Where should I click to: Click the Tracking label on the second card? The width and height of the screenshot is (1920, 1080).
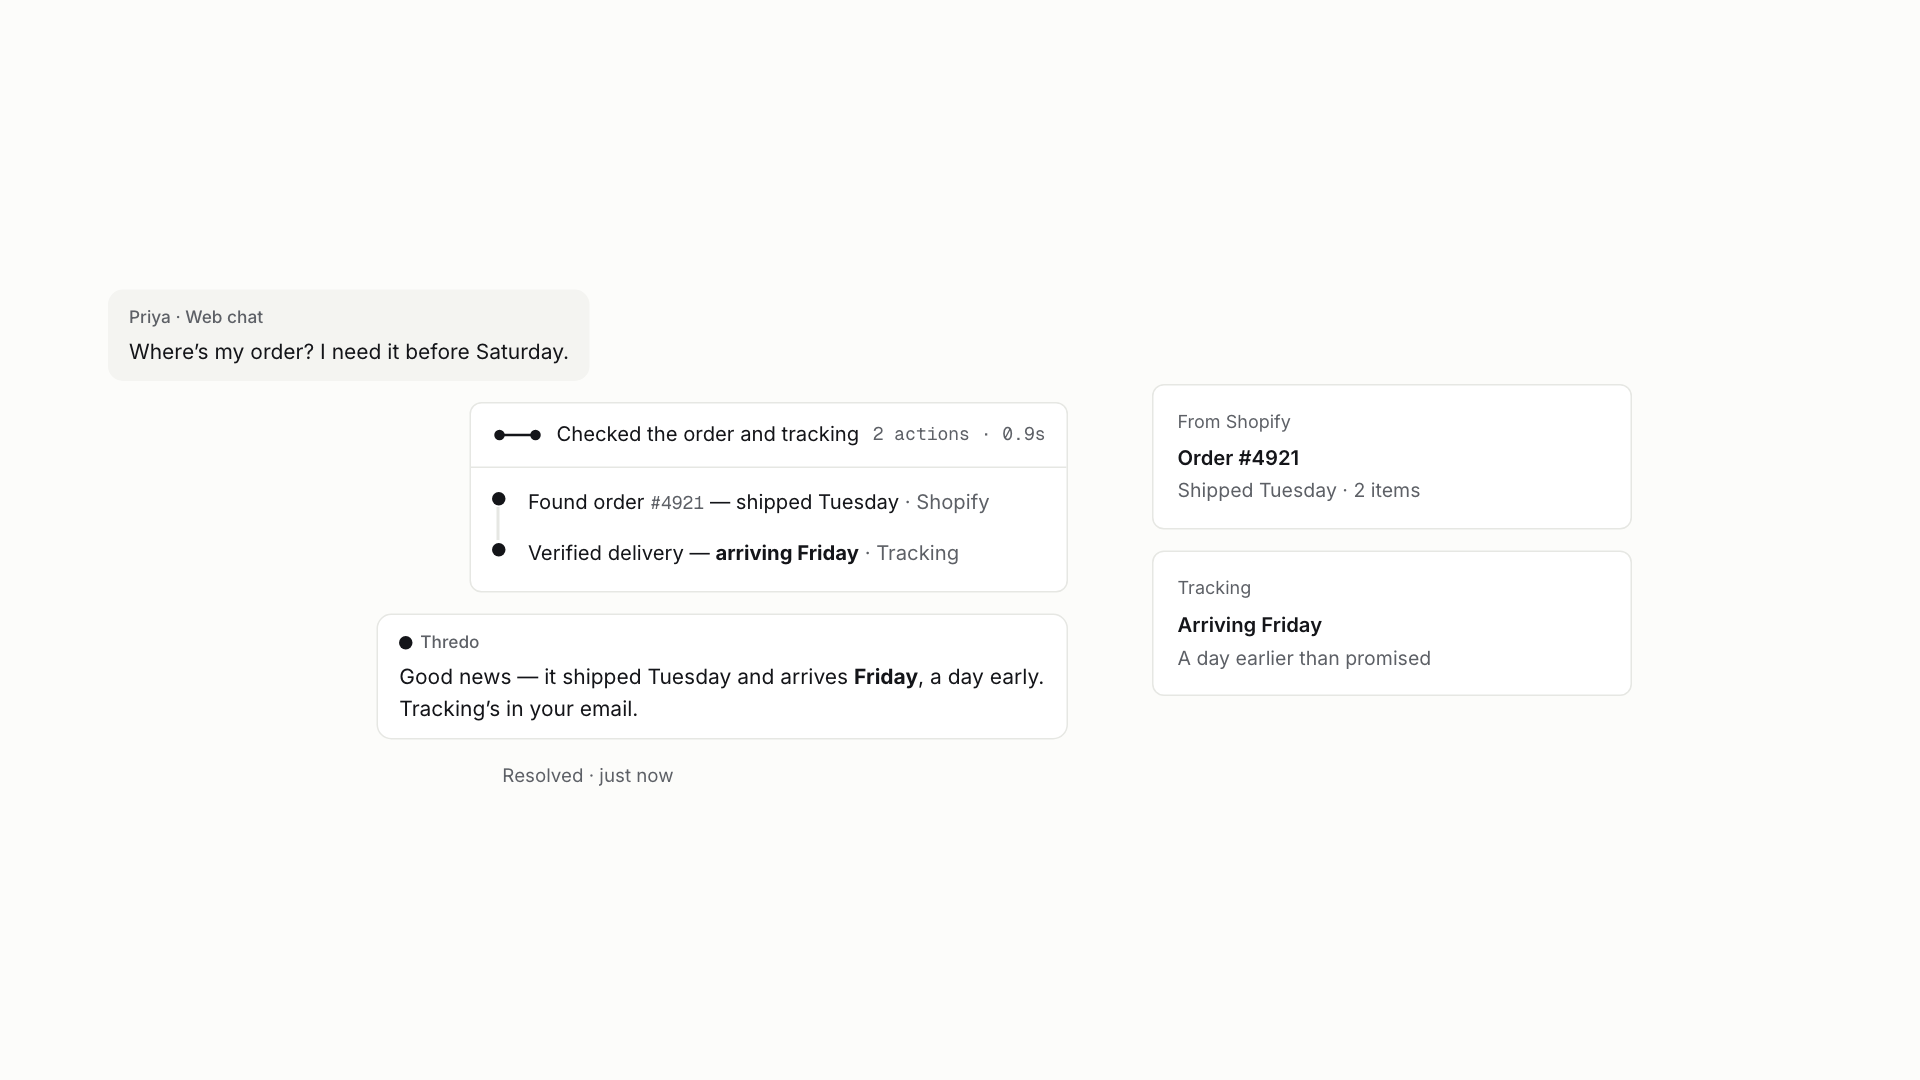(x=1214, y=588)
